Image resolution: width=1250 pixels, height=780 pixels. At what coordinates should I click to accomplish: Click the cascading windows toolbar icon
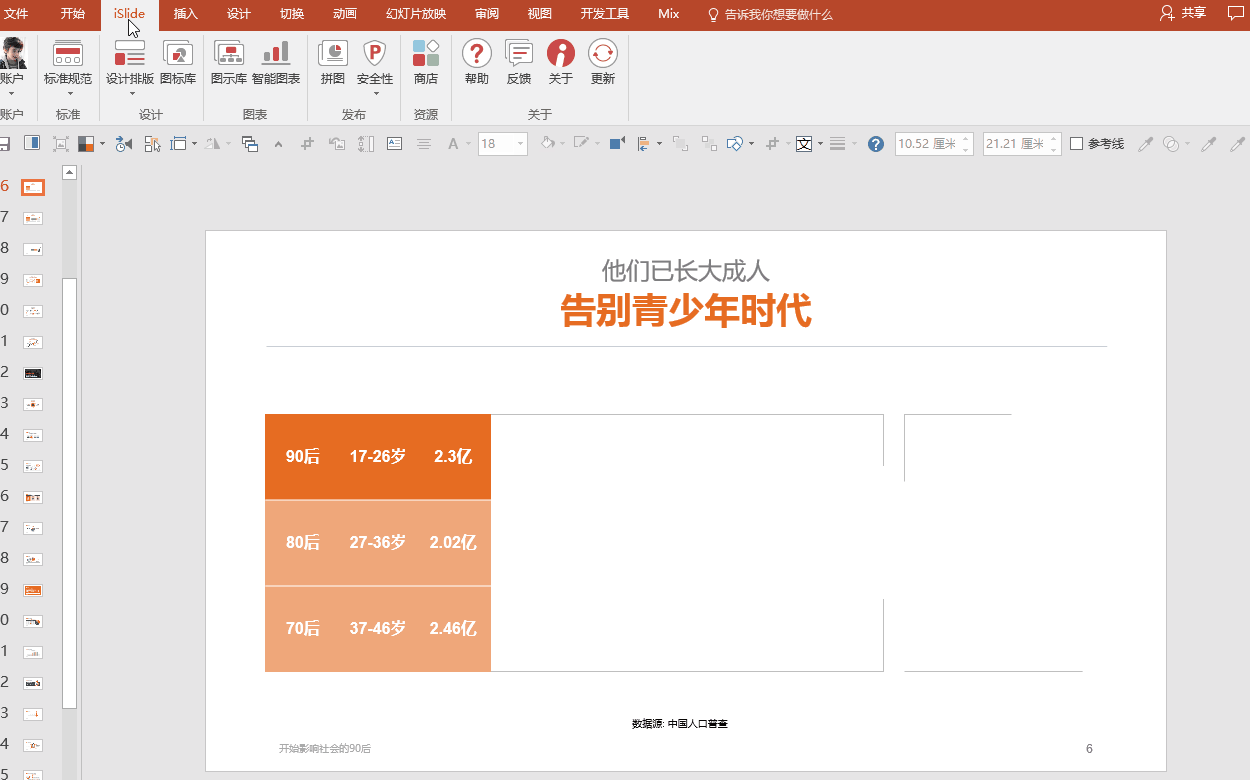250,144
